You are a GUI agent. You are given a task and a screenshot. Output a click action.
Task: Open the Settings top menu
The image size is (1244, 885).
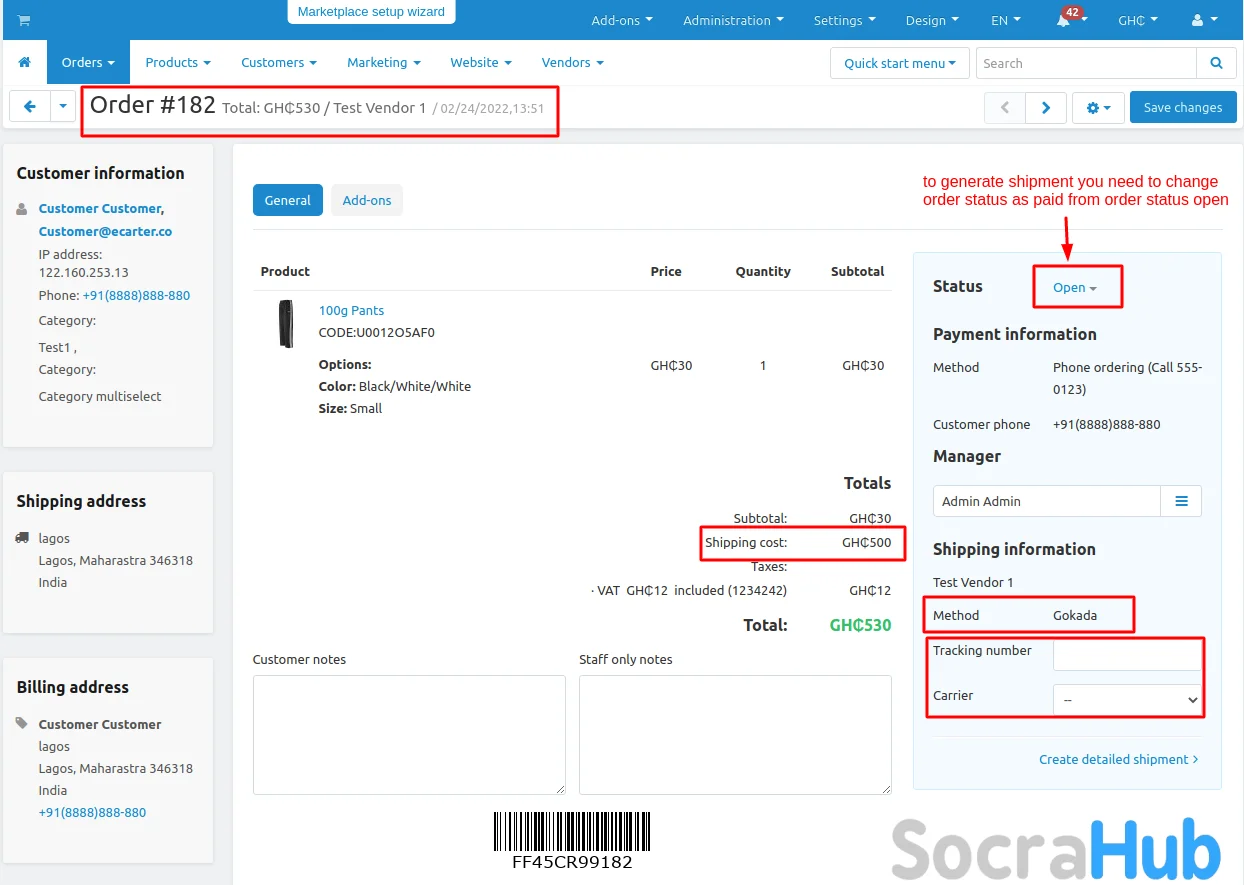(844, 20)
